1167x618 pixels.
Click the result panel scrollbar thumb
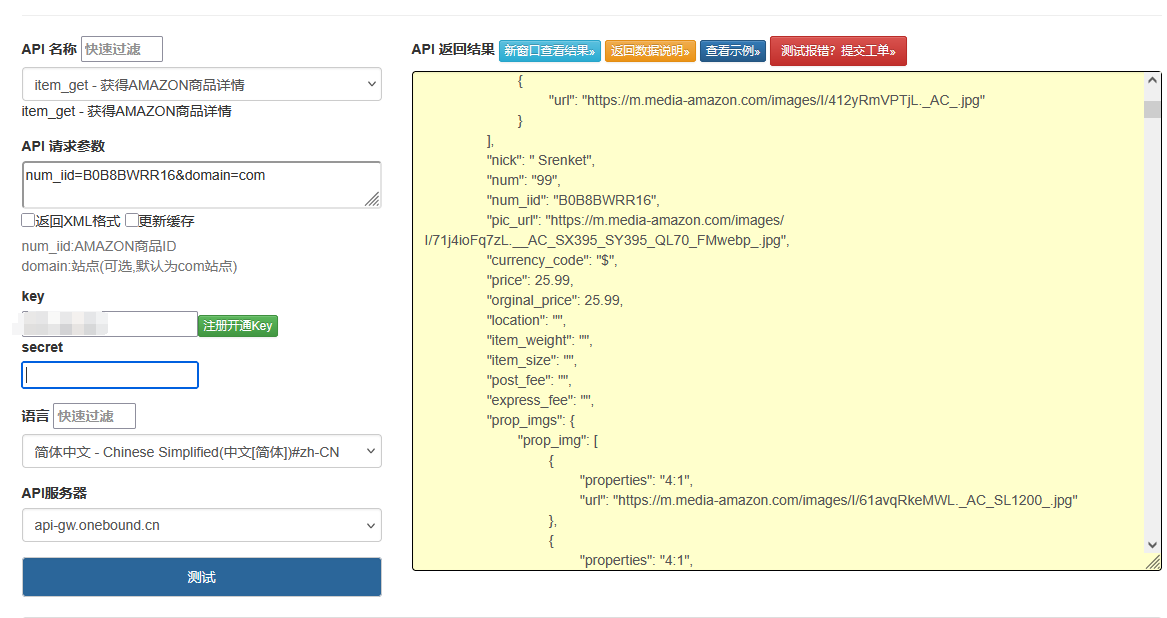(1152, 109)
